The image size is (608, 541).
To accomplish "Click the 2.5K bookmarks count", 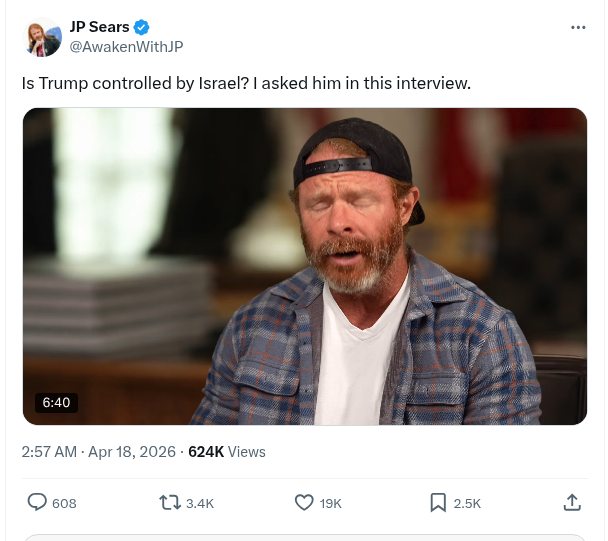I will tap(467, 503).
